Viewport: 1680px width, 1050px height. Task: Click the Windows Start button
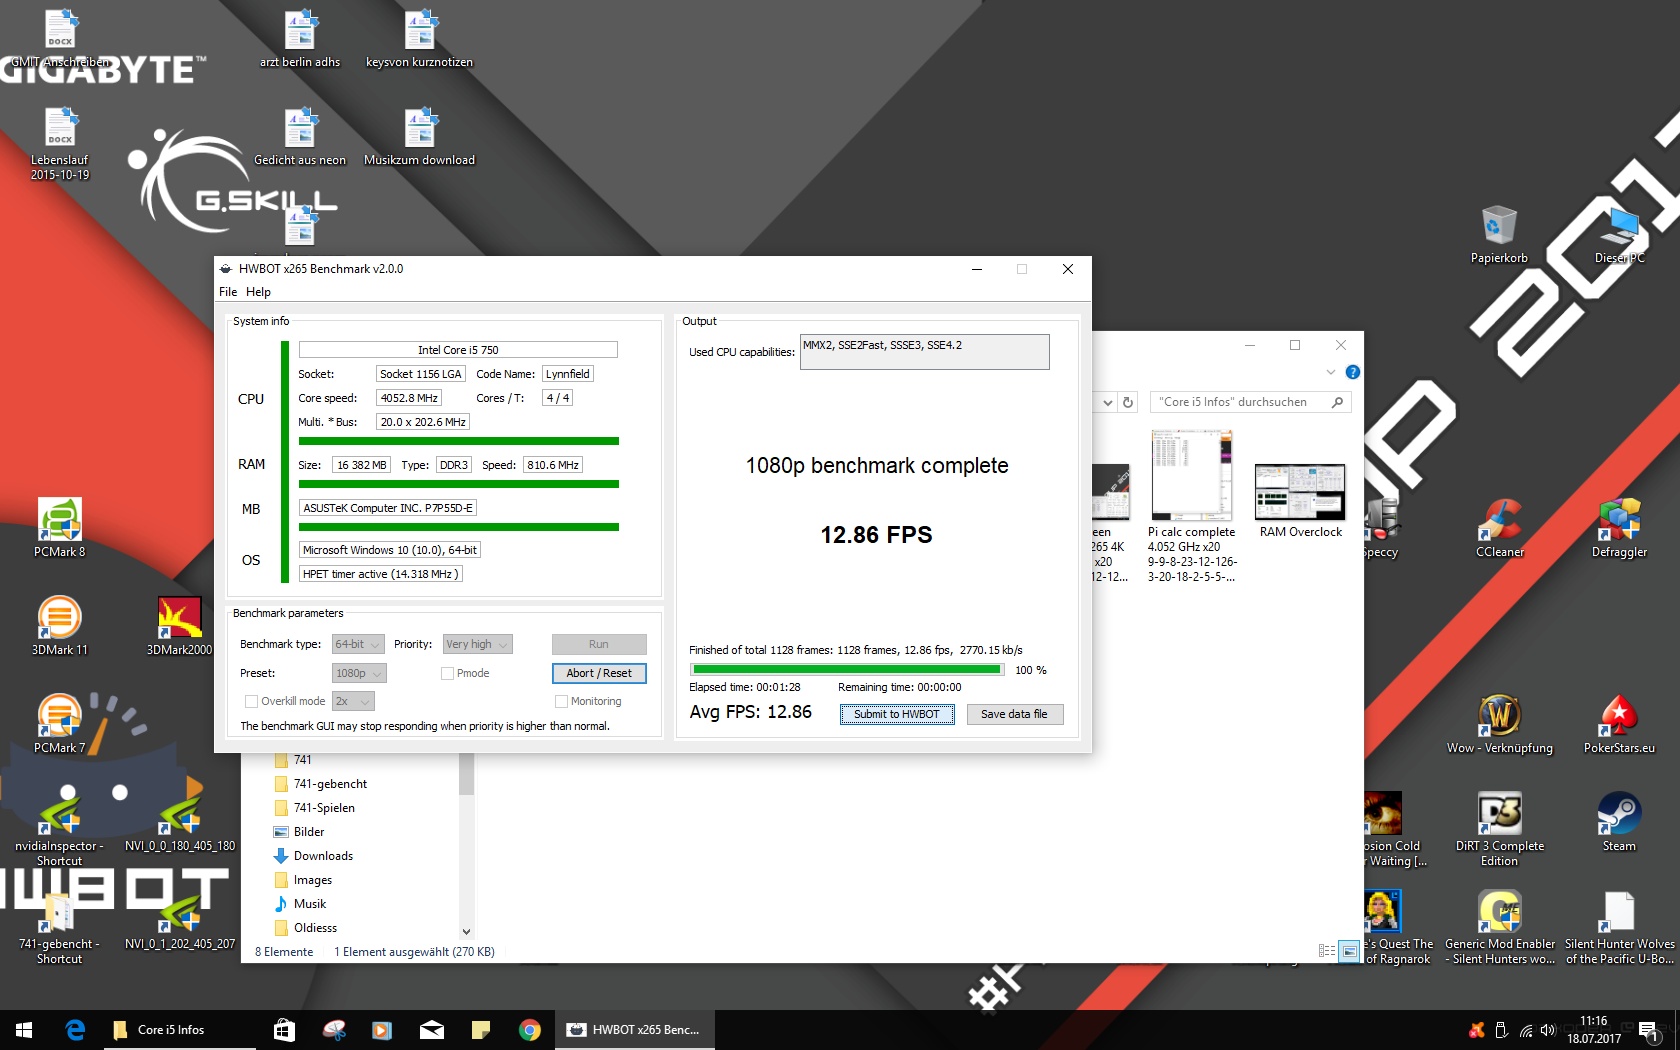pos(24,1030)
